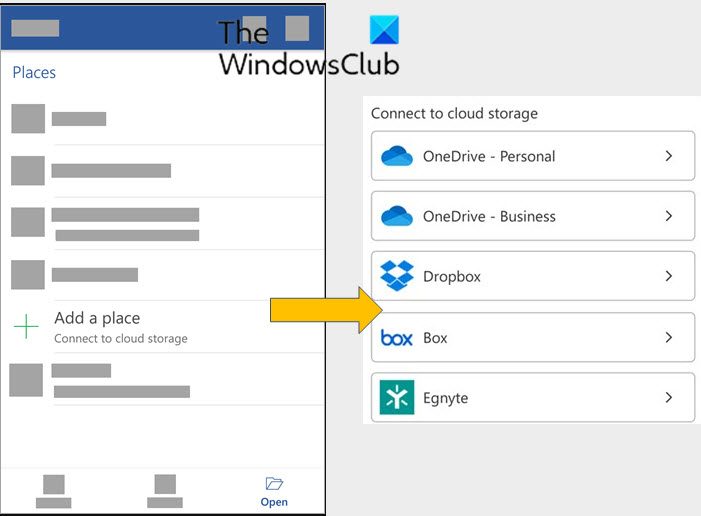
Task: Click the OneDrive - Business cloud icon
Action: (x=397, y=216)
